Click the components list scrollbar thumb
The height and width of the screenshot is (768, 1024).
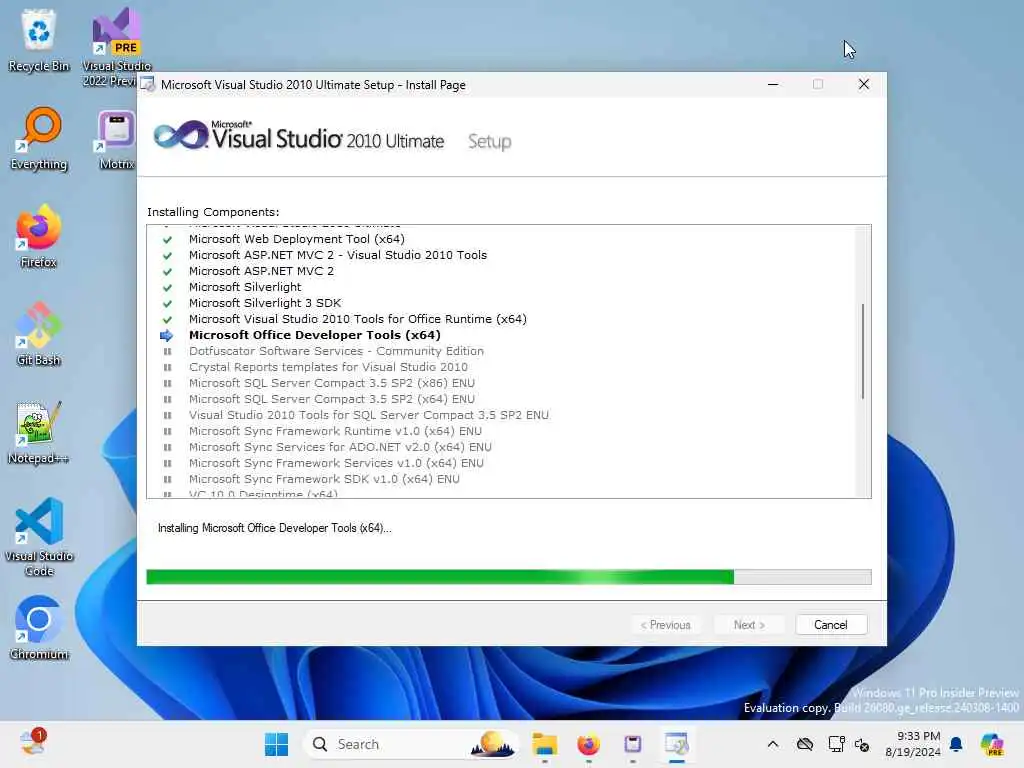863,351
